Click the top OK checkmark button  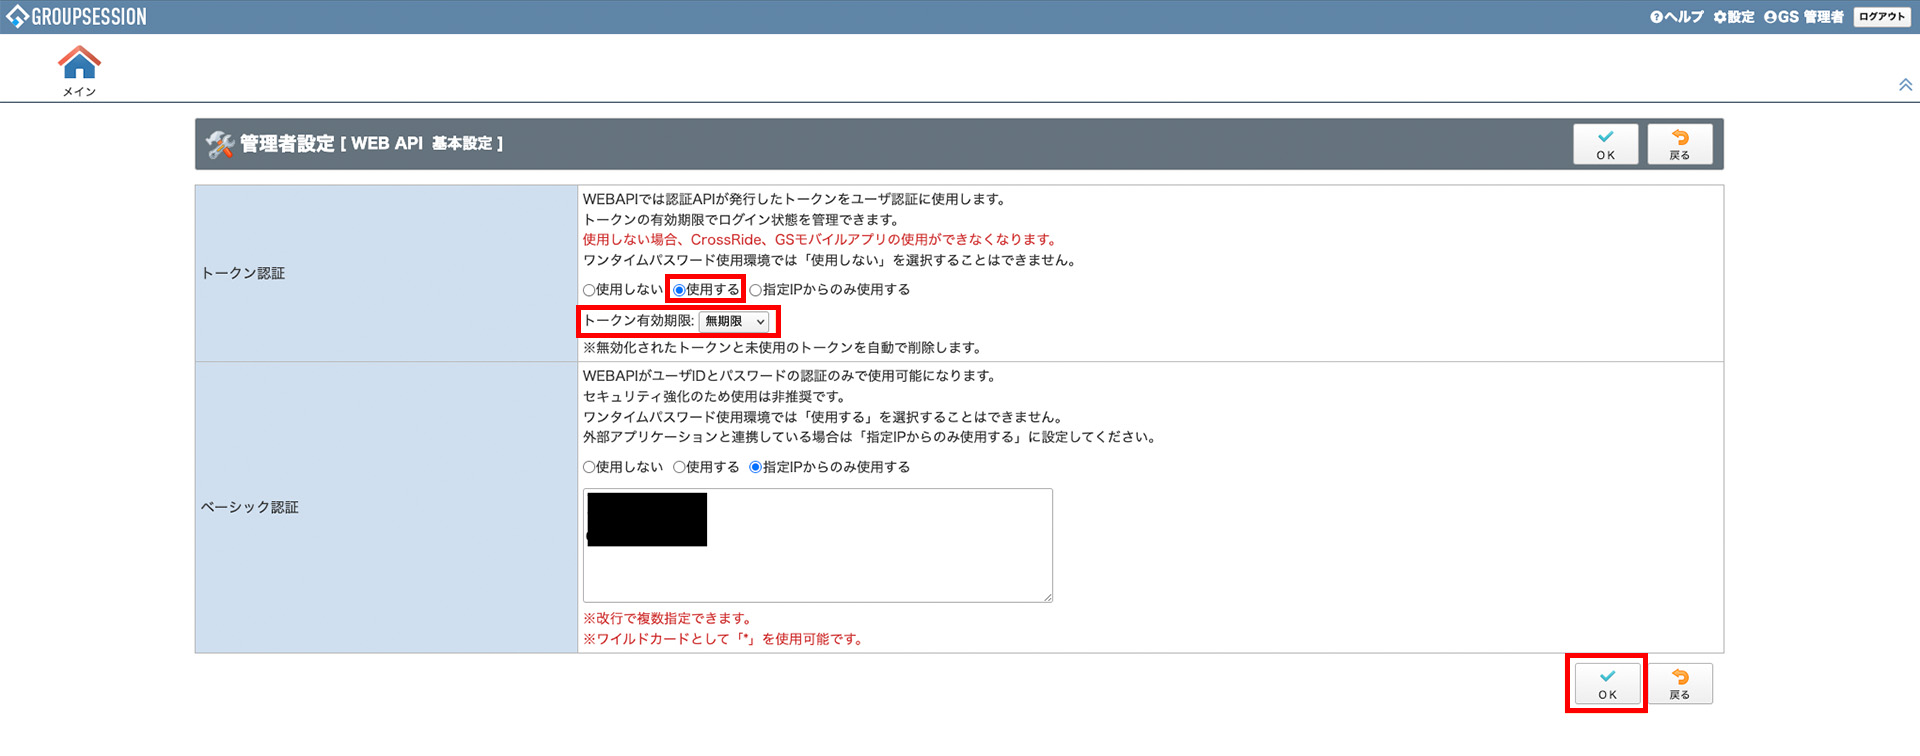[1605, 144]
